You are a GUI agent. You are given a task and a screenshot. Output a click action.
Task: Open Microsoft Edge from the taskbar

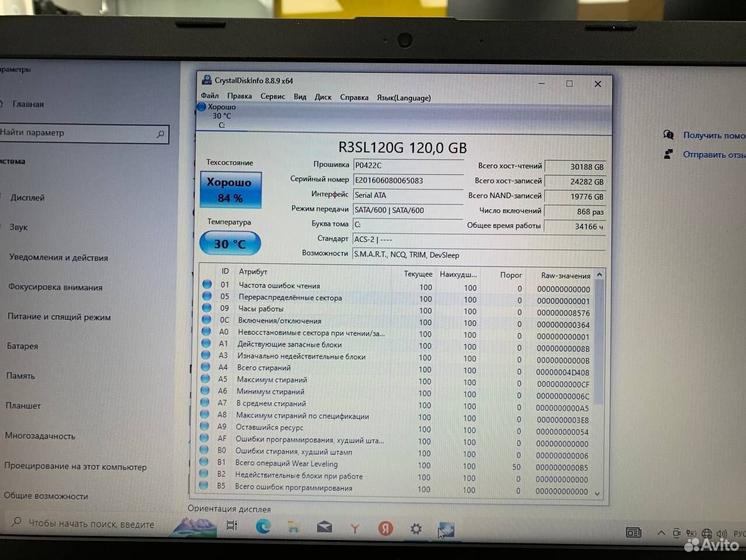click(263, 526)
